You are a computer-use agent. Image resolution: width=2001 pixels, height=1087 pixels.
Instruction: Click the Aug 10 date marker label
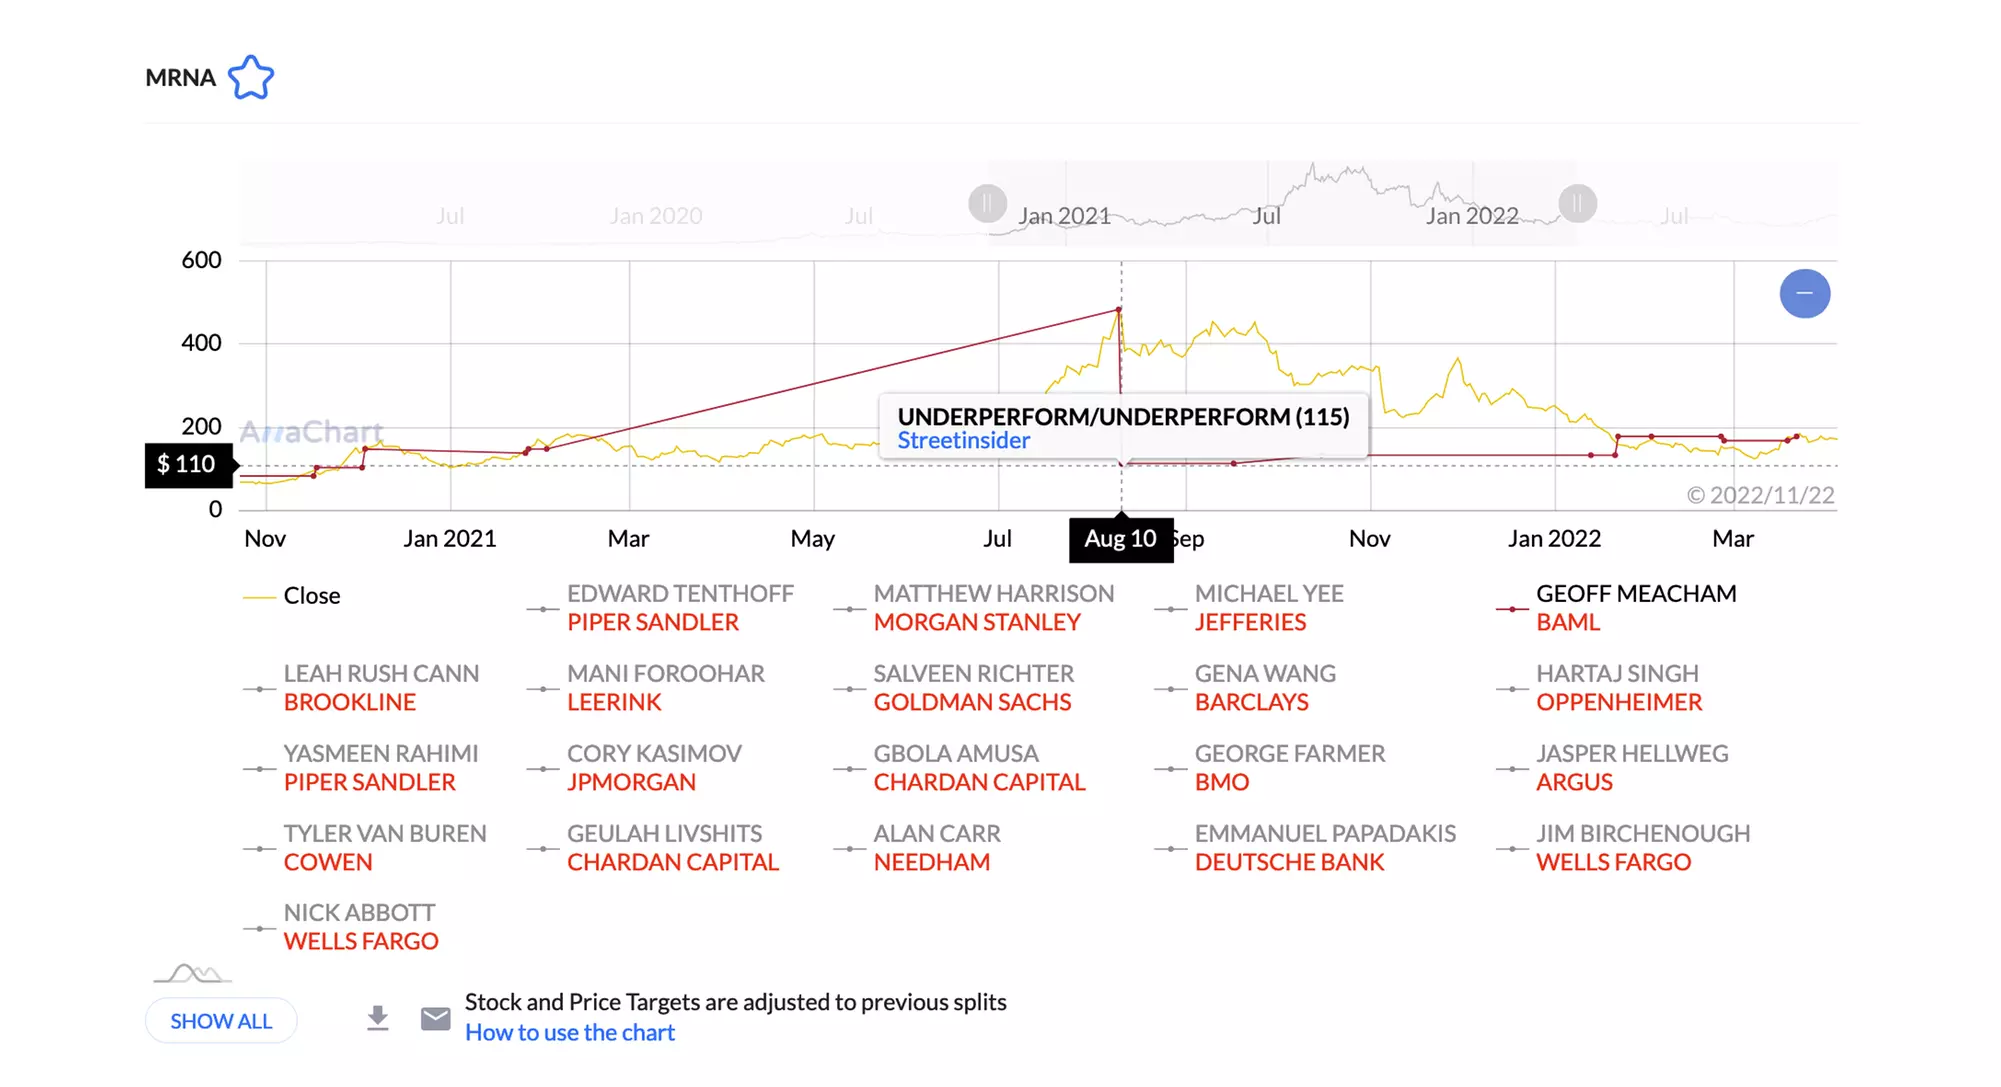(1121, 540)
